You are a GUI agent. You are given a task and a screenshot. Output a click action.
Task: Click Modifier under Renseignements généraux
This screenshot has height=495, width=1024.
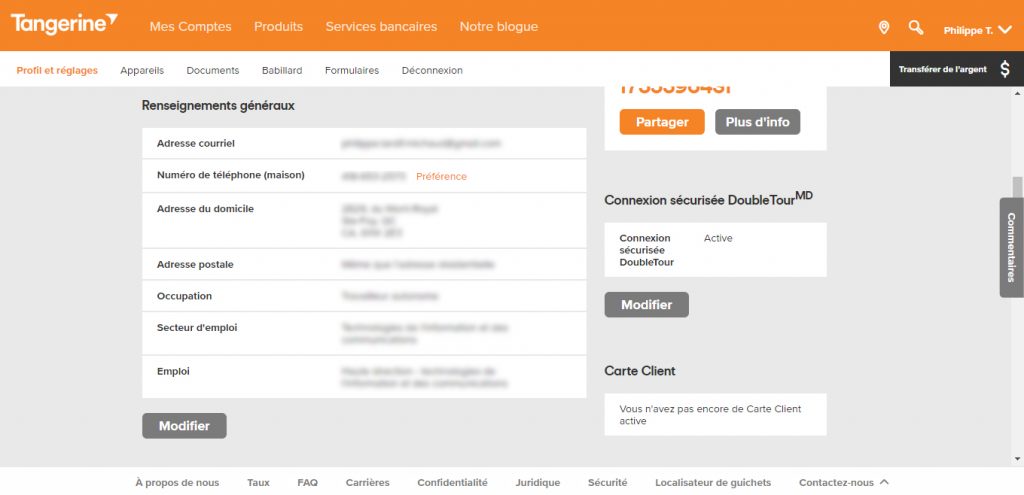click(184, 426)
